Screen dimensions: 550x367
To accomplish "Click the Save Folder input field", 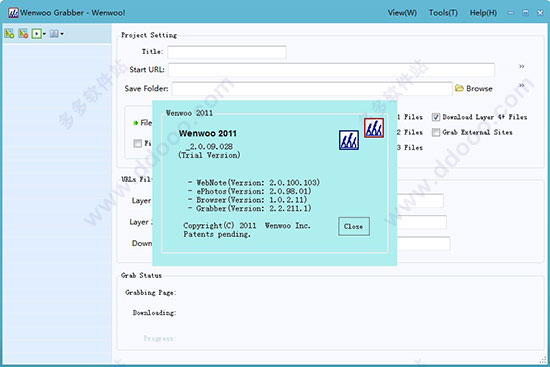I will [x=312, y=88].
